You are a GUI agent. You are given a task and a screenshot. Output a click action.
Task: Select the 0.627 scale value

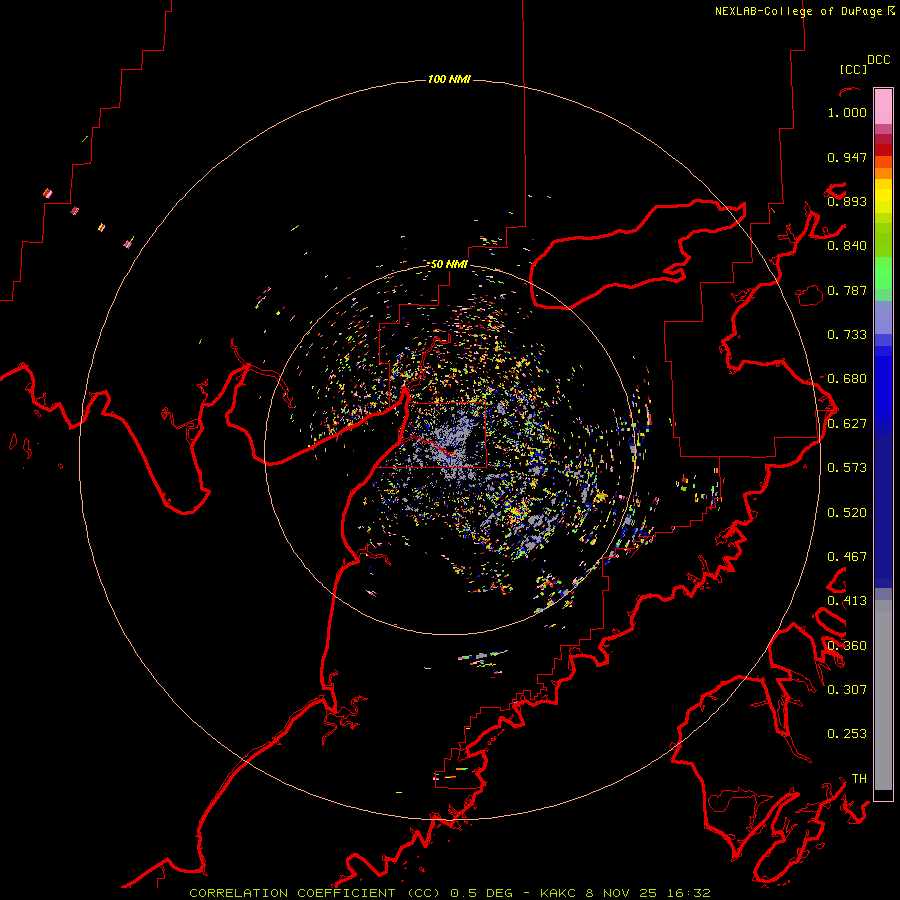(847, 424)
